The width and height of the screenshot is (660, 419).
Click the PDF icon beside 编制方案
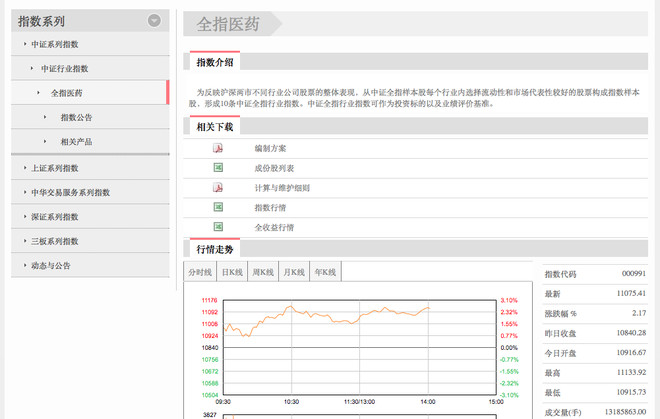218,148
